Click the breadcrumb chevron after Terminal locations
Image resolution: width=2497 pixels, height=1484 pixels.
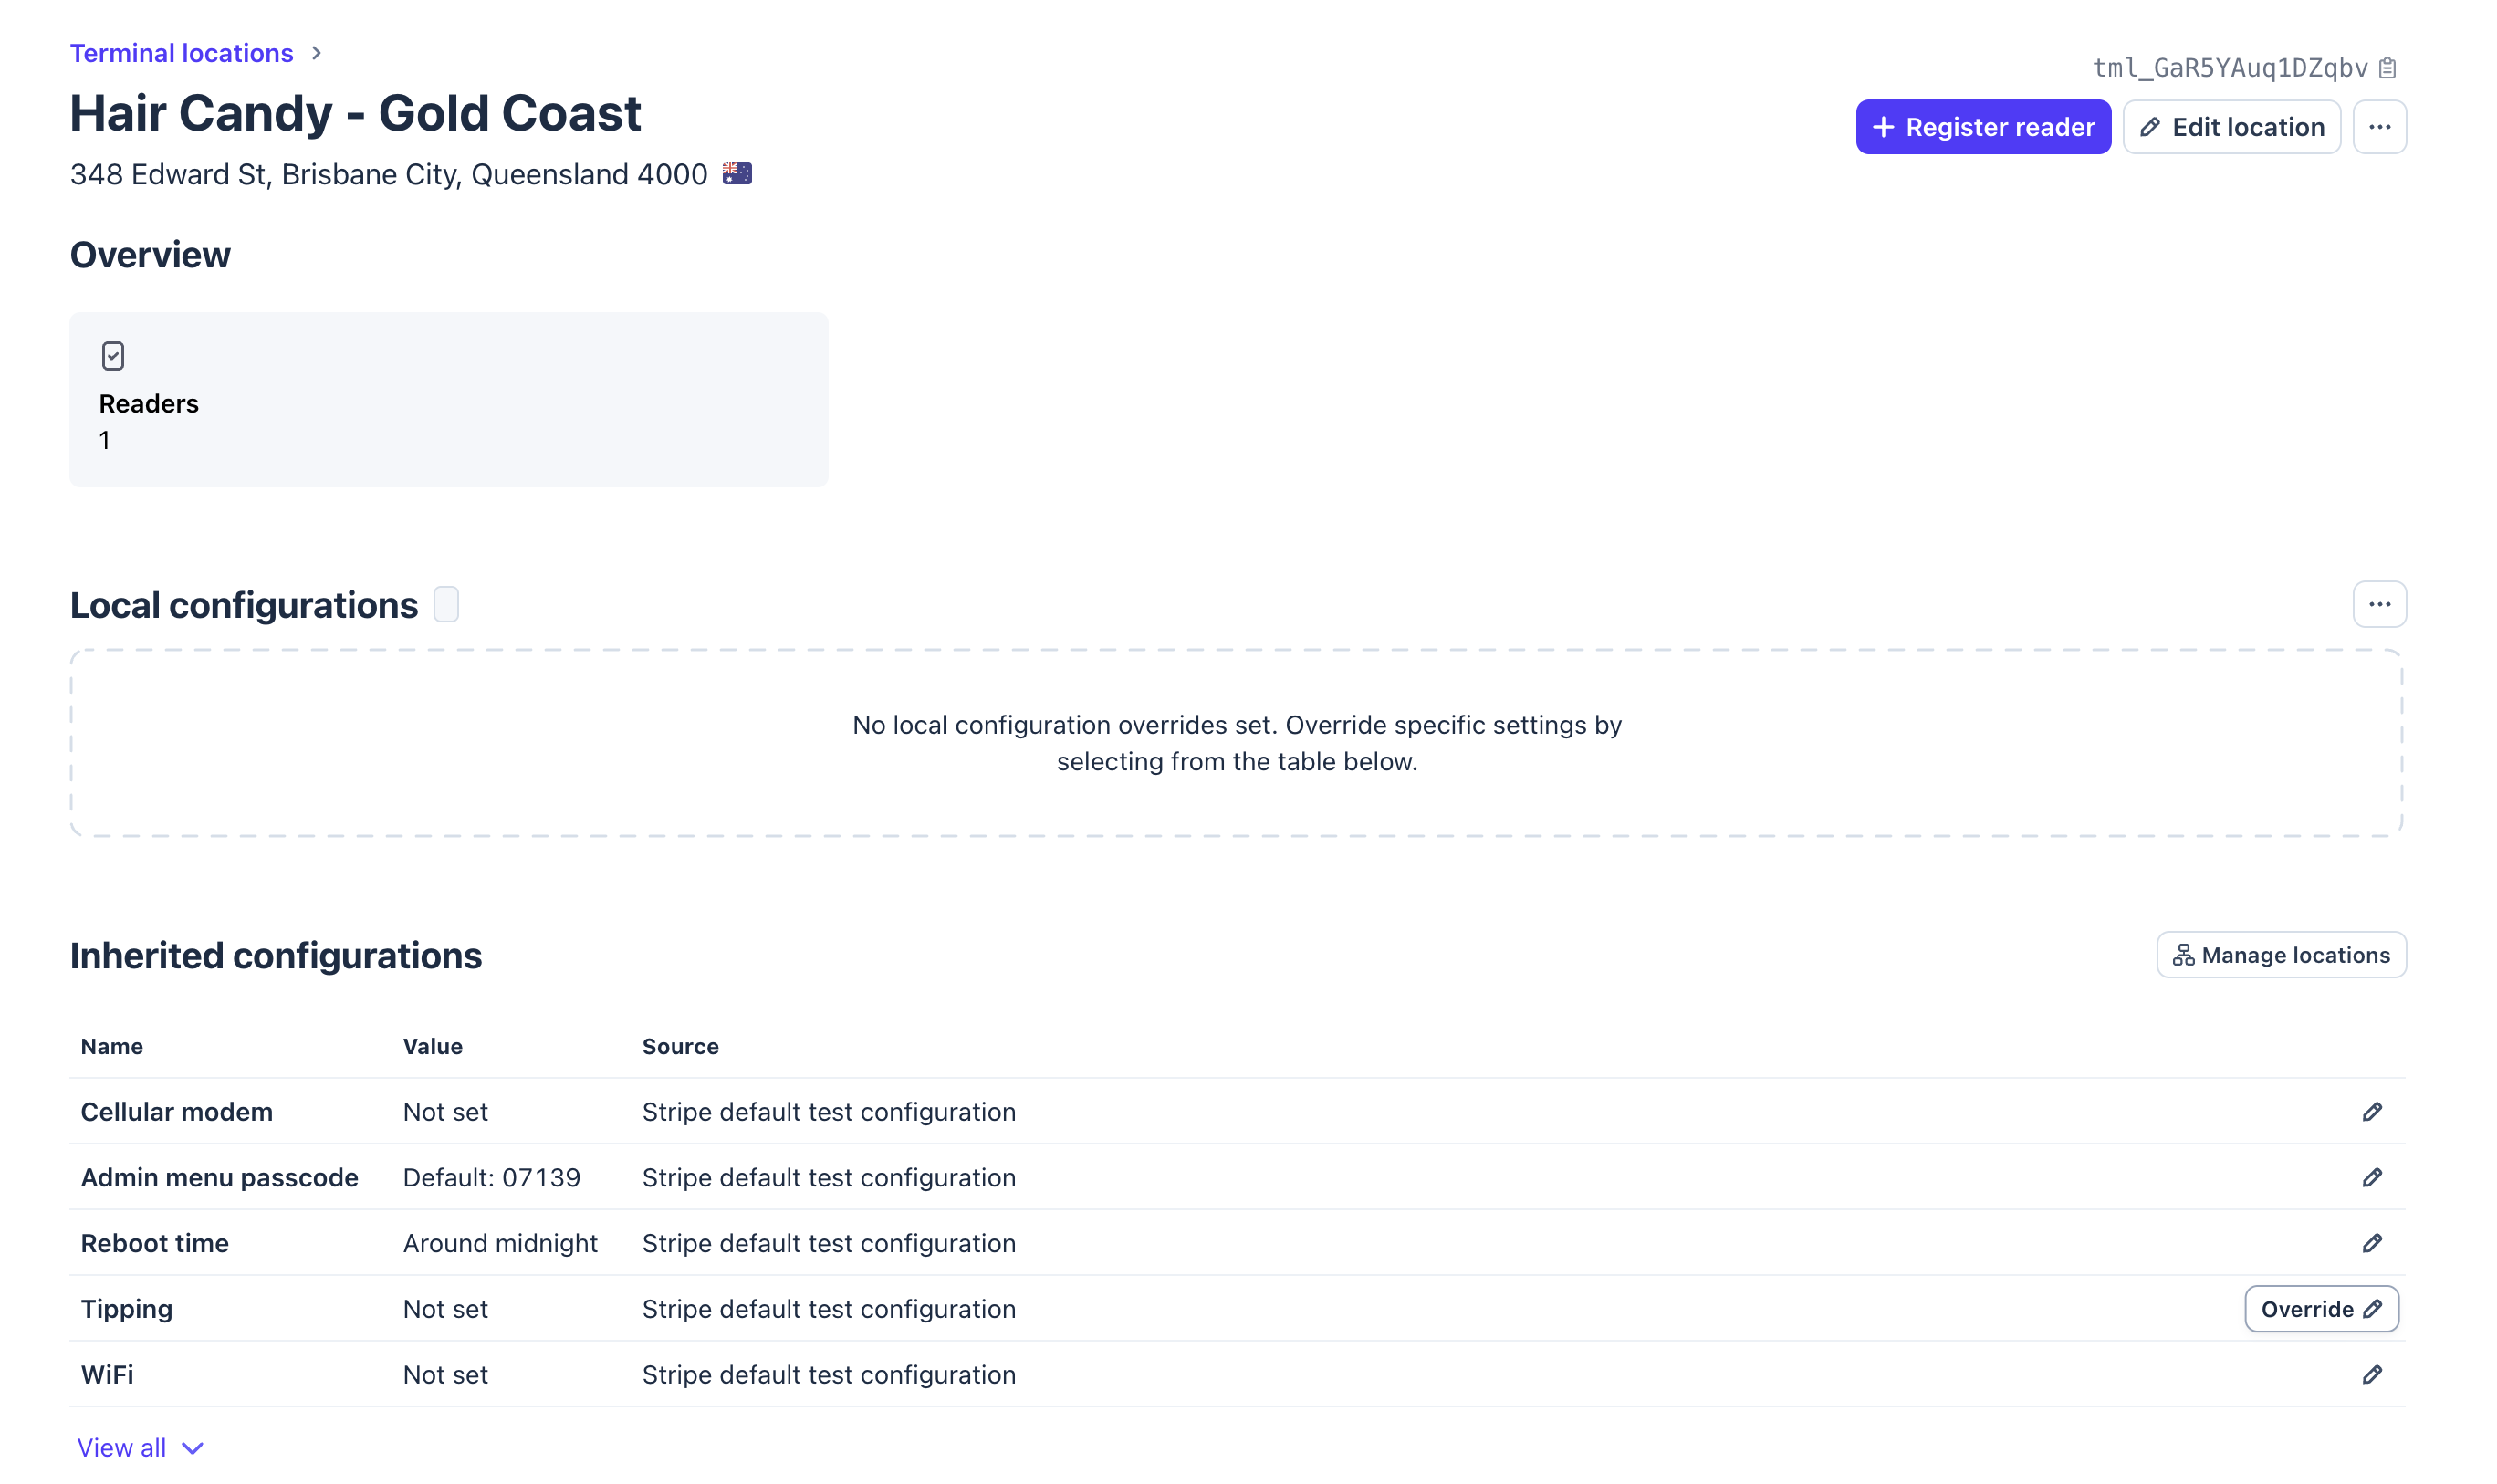[x=317, y=53]
